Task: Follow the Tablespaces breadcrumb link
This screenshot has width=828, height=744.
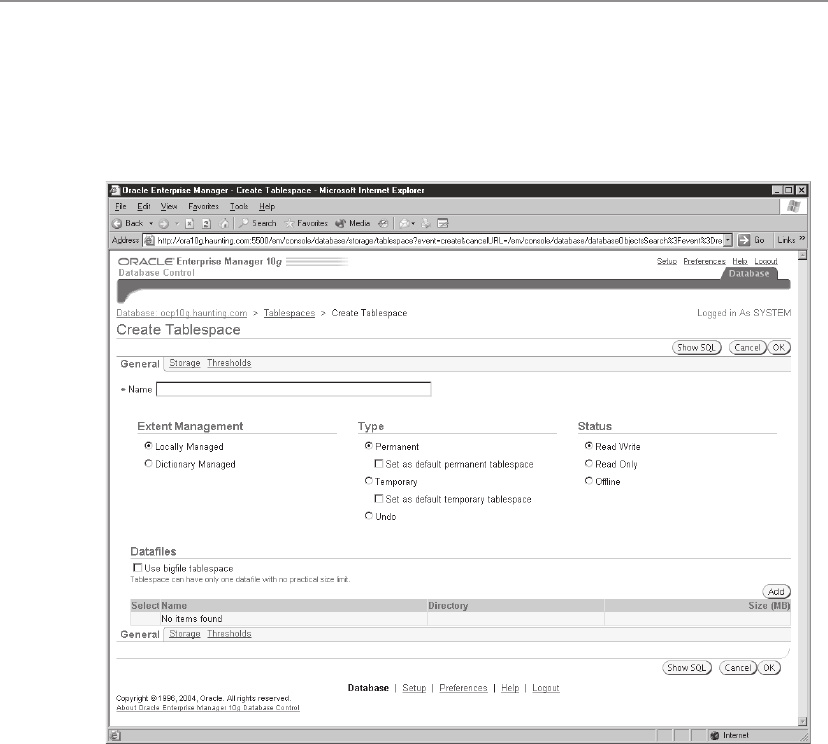Action: click(289, 313)
